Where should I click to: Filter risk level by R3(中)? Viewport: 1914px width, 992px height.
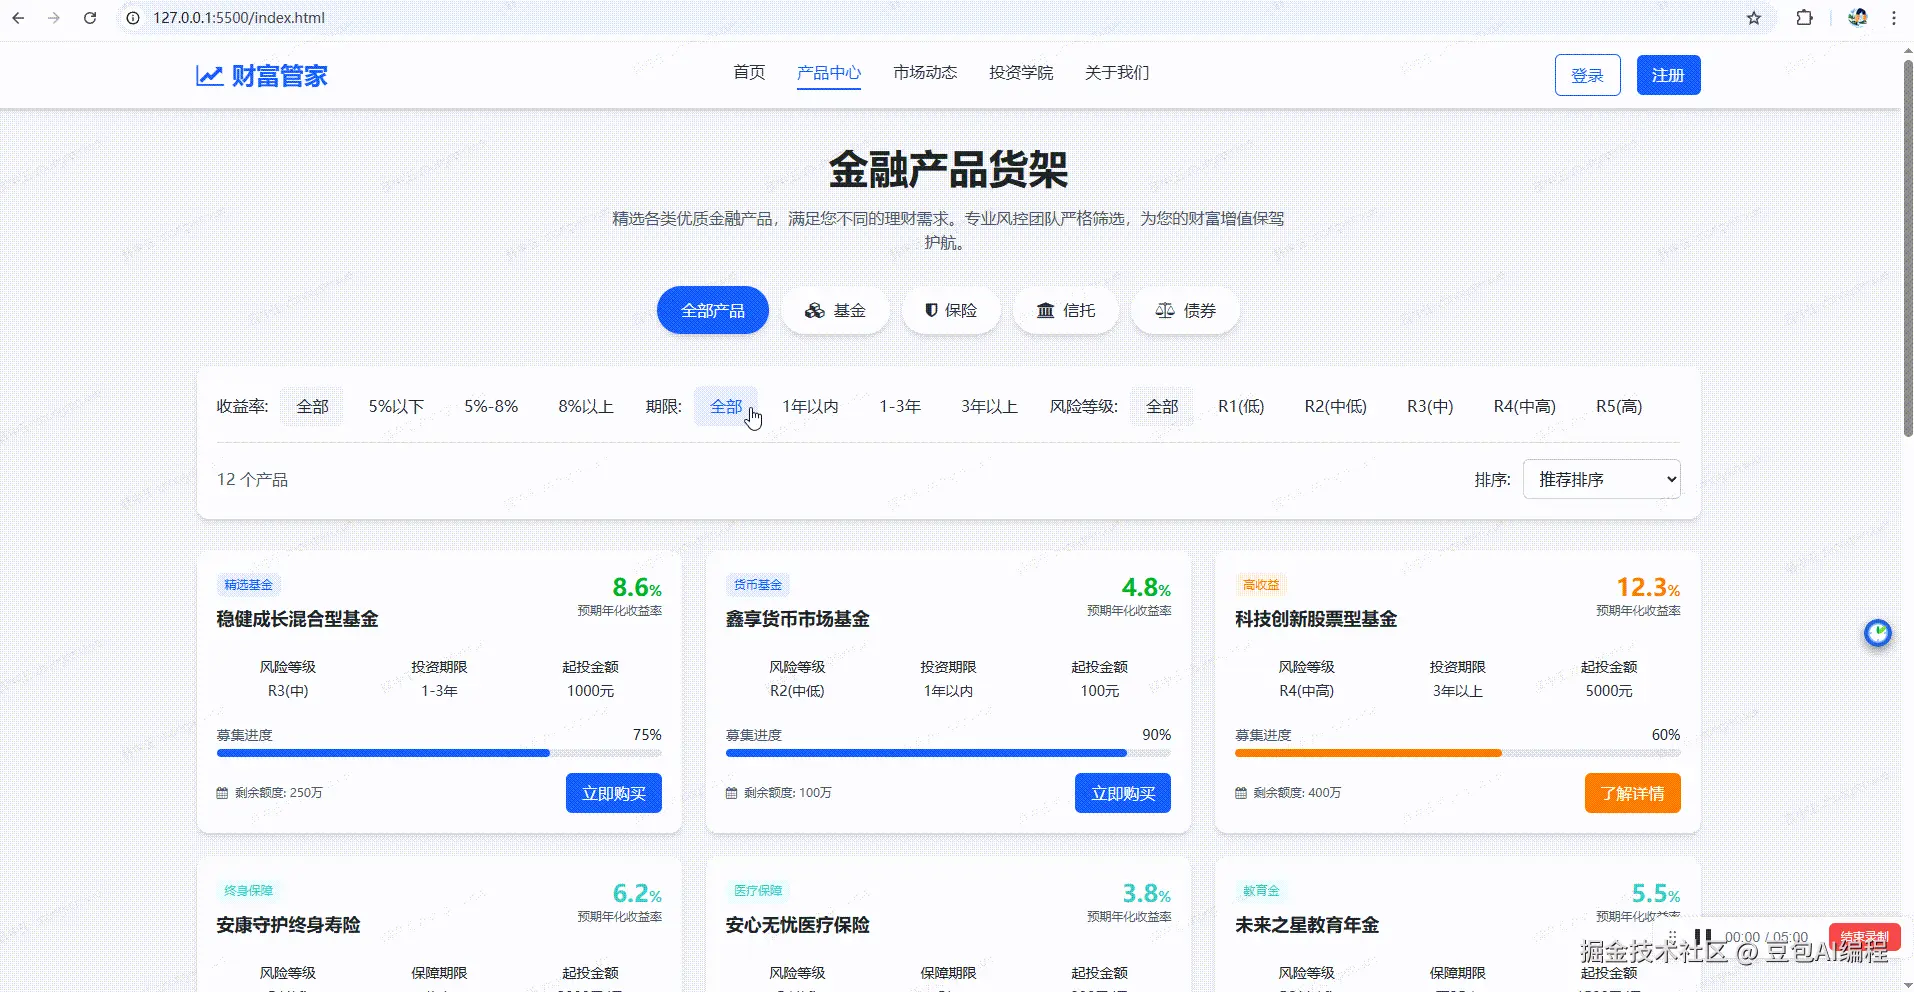(x=1430, y=406)
